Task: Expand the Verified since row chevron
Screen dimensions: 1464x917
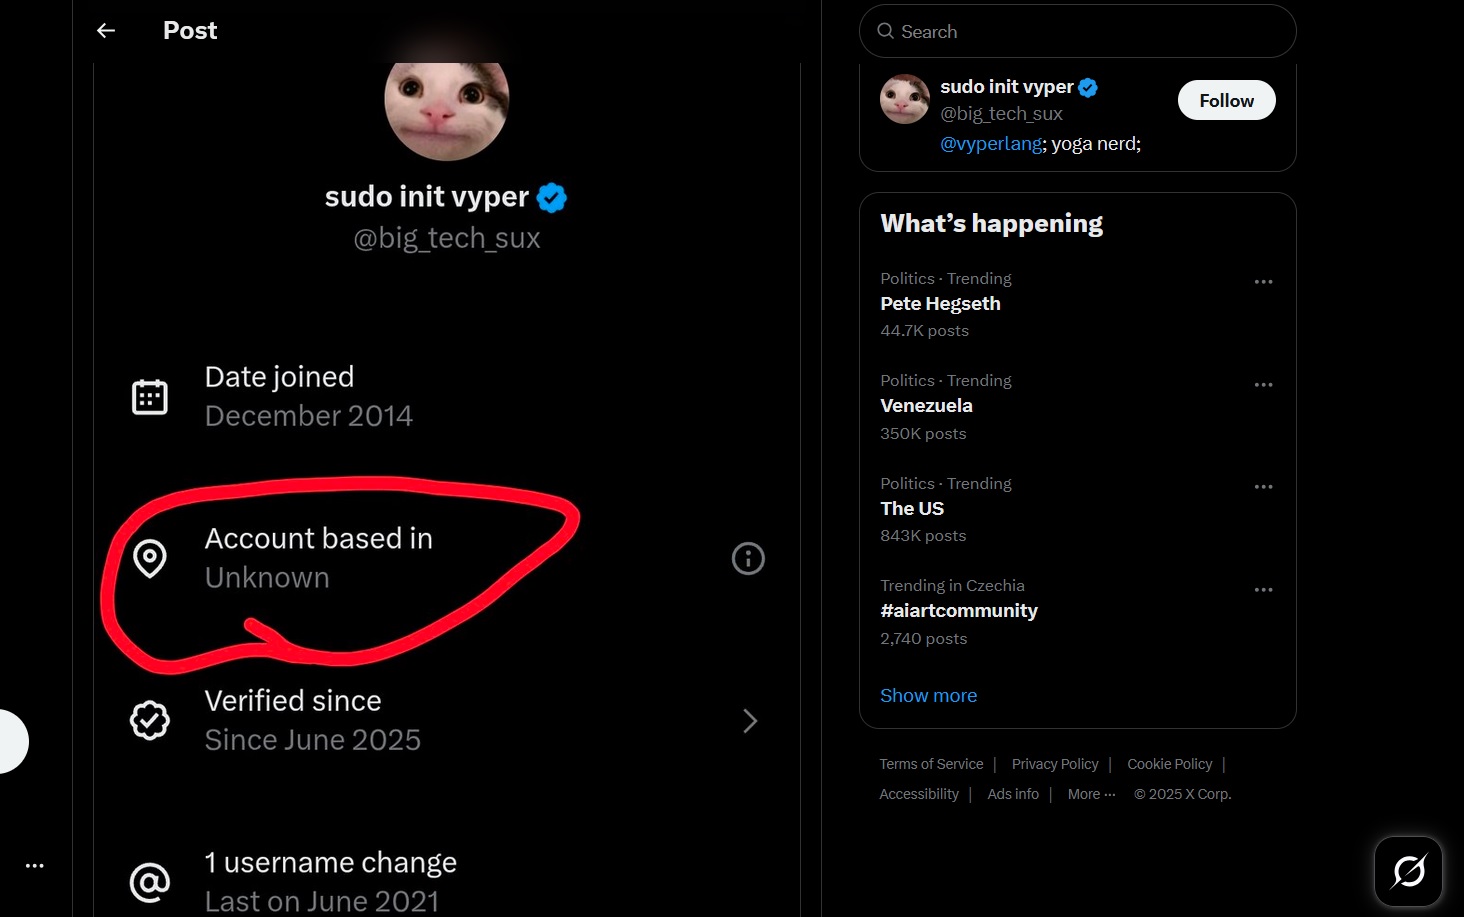Action: point(750,721)
